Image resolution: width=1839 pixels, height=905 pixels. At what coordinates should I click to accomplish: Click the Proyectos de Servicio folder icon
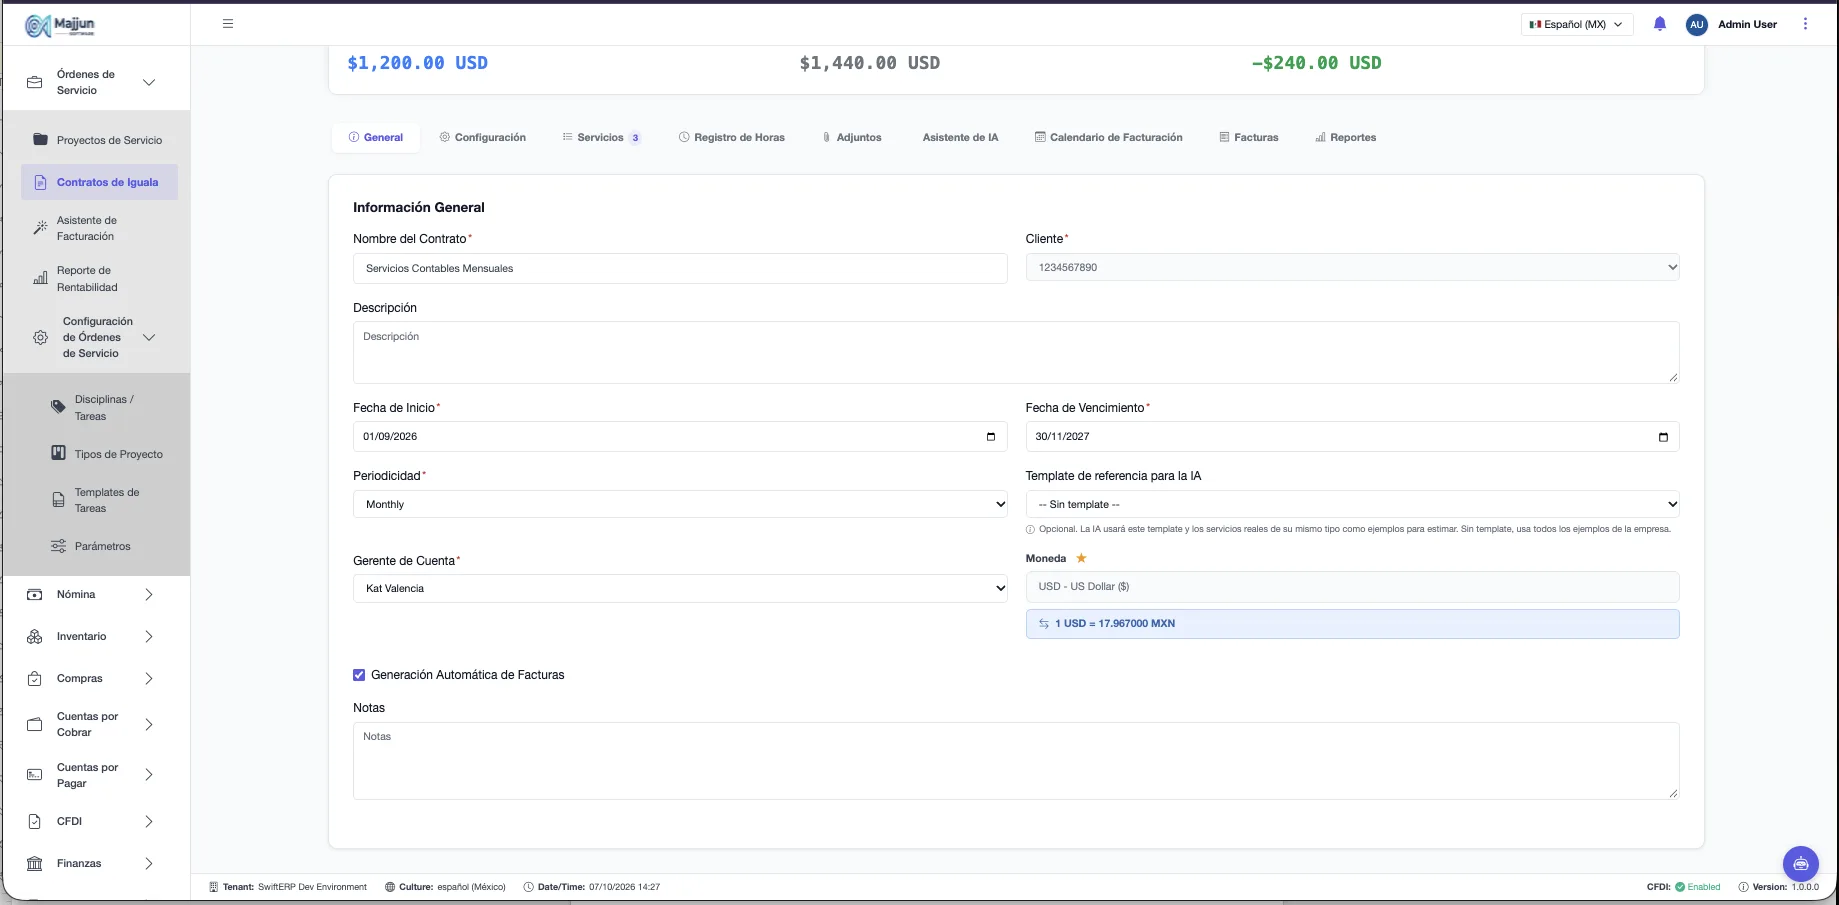40,139
